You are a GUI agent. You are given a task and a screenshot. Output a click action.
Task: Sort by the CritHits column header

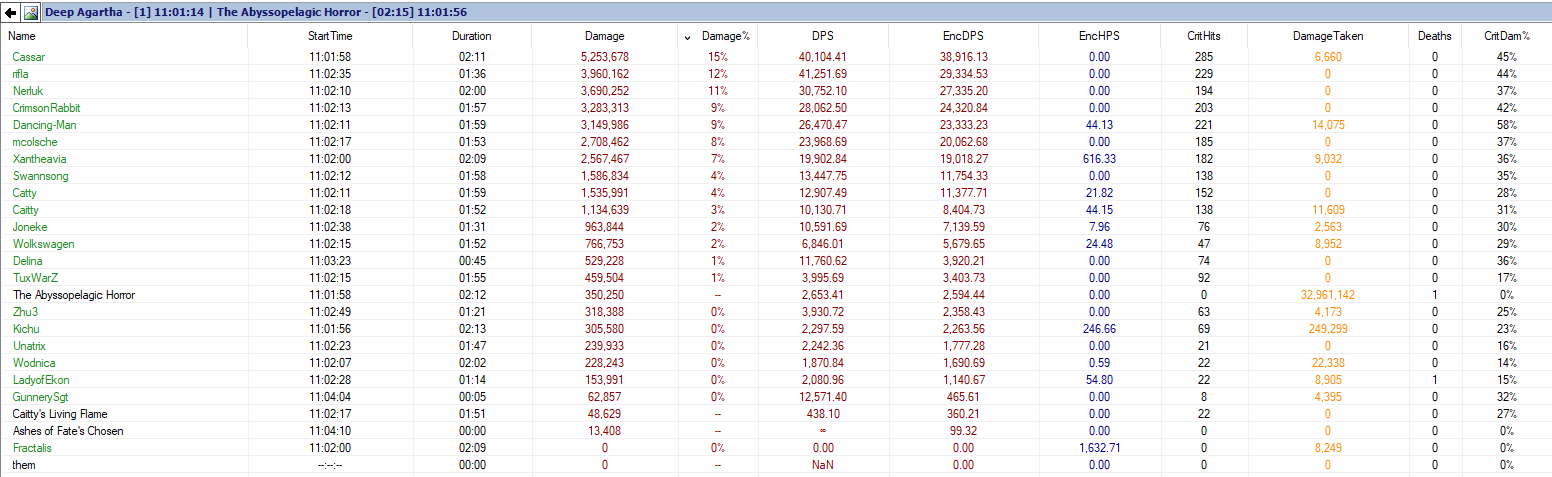[1204, 36]
